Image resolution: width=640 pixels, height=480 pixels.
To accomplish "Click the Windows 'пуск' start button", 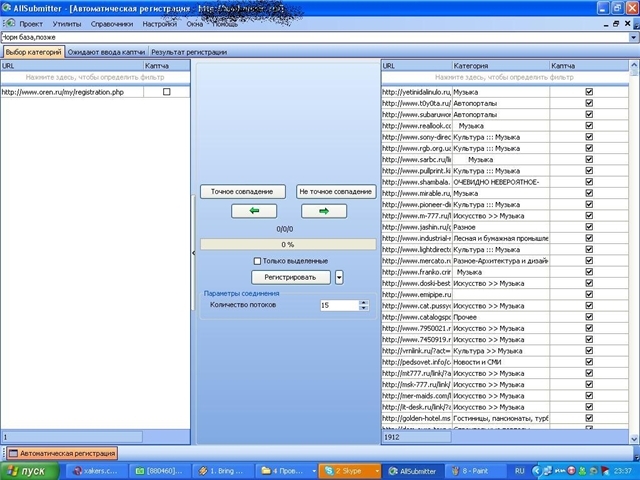I will point(29,471).
